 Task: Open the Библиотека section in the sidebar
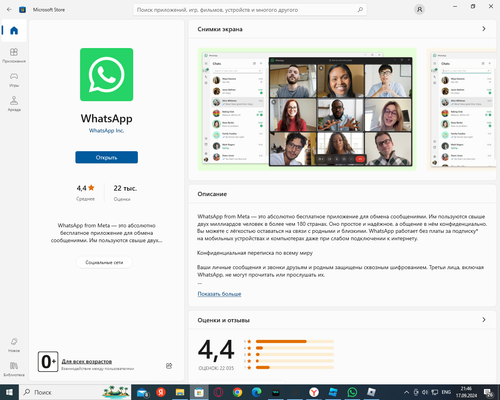pos(14,369)
